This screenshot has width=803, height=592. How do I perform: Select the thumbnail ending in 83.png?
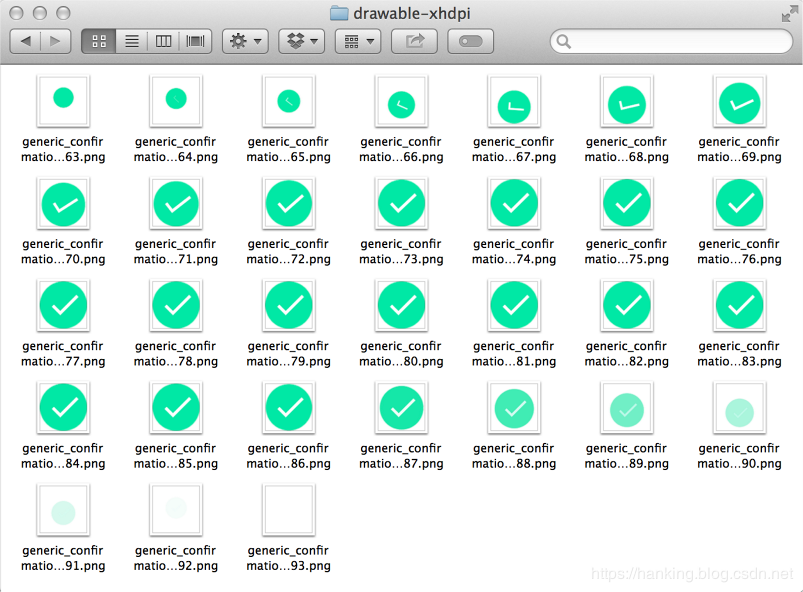[739, 305]
